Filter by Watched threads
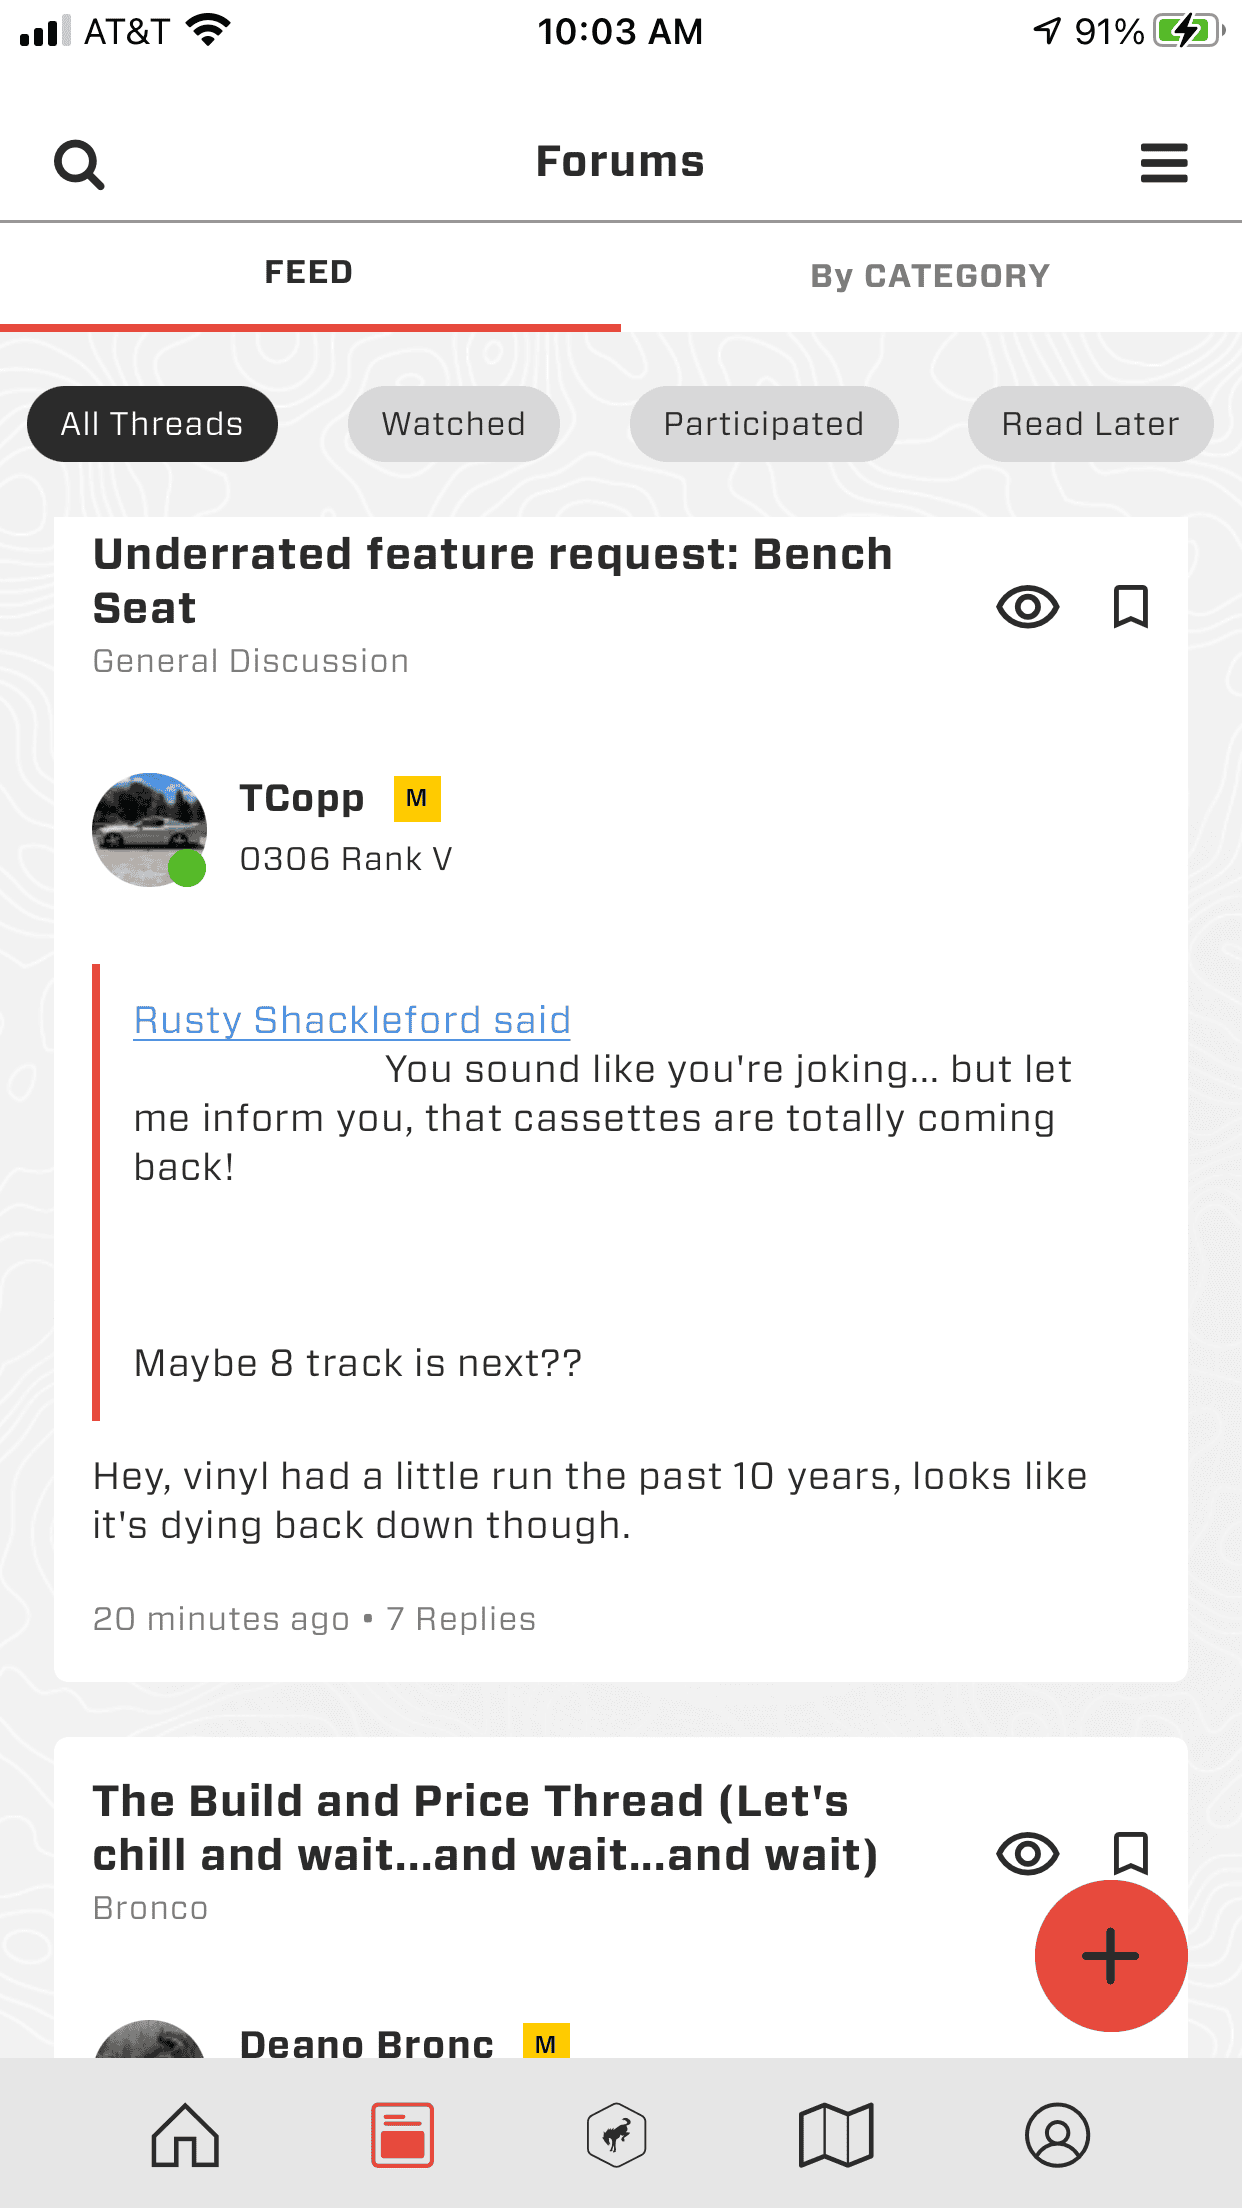Image resolution: width=1242 pixels, height=2208 pixels. tap(453, 424)
